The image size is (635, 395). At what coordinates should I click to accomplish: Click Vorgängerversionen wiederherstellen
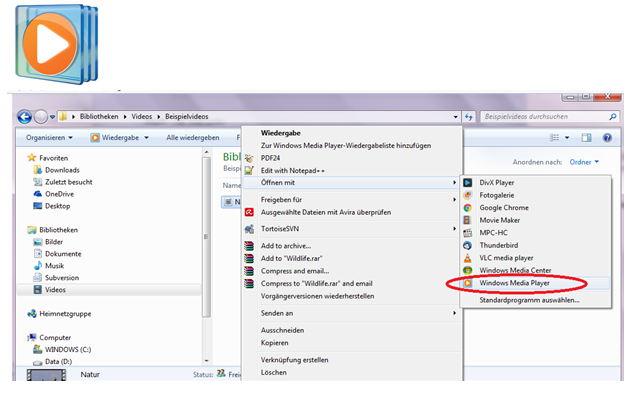(x=318, y=296)
